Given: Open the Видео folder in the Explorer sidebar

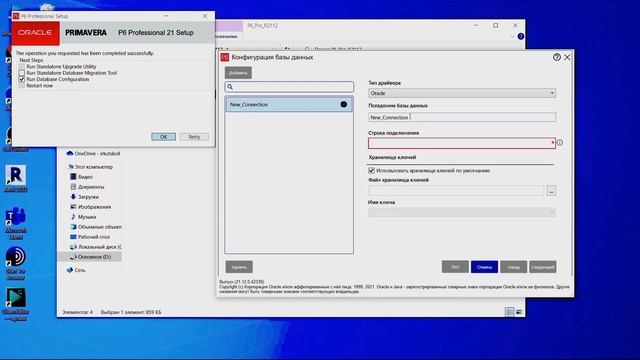Looking at the screenshot, I should [x=82, y=177].
